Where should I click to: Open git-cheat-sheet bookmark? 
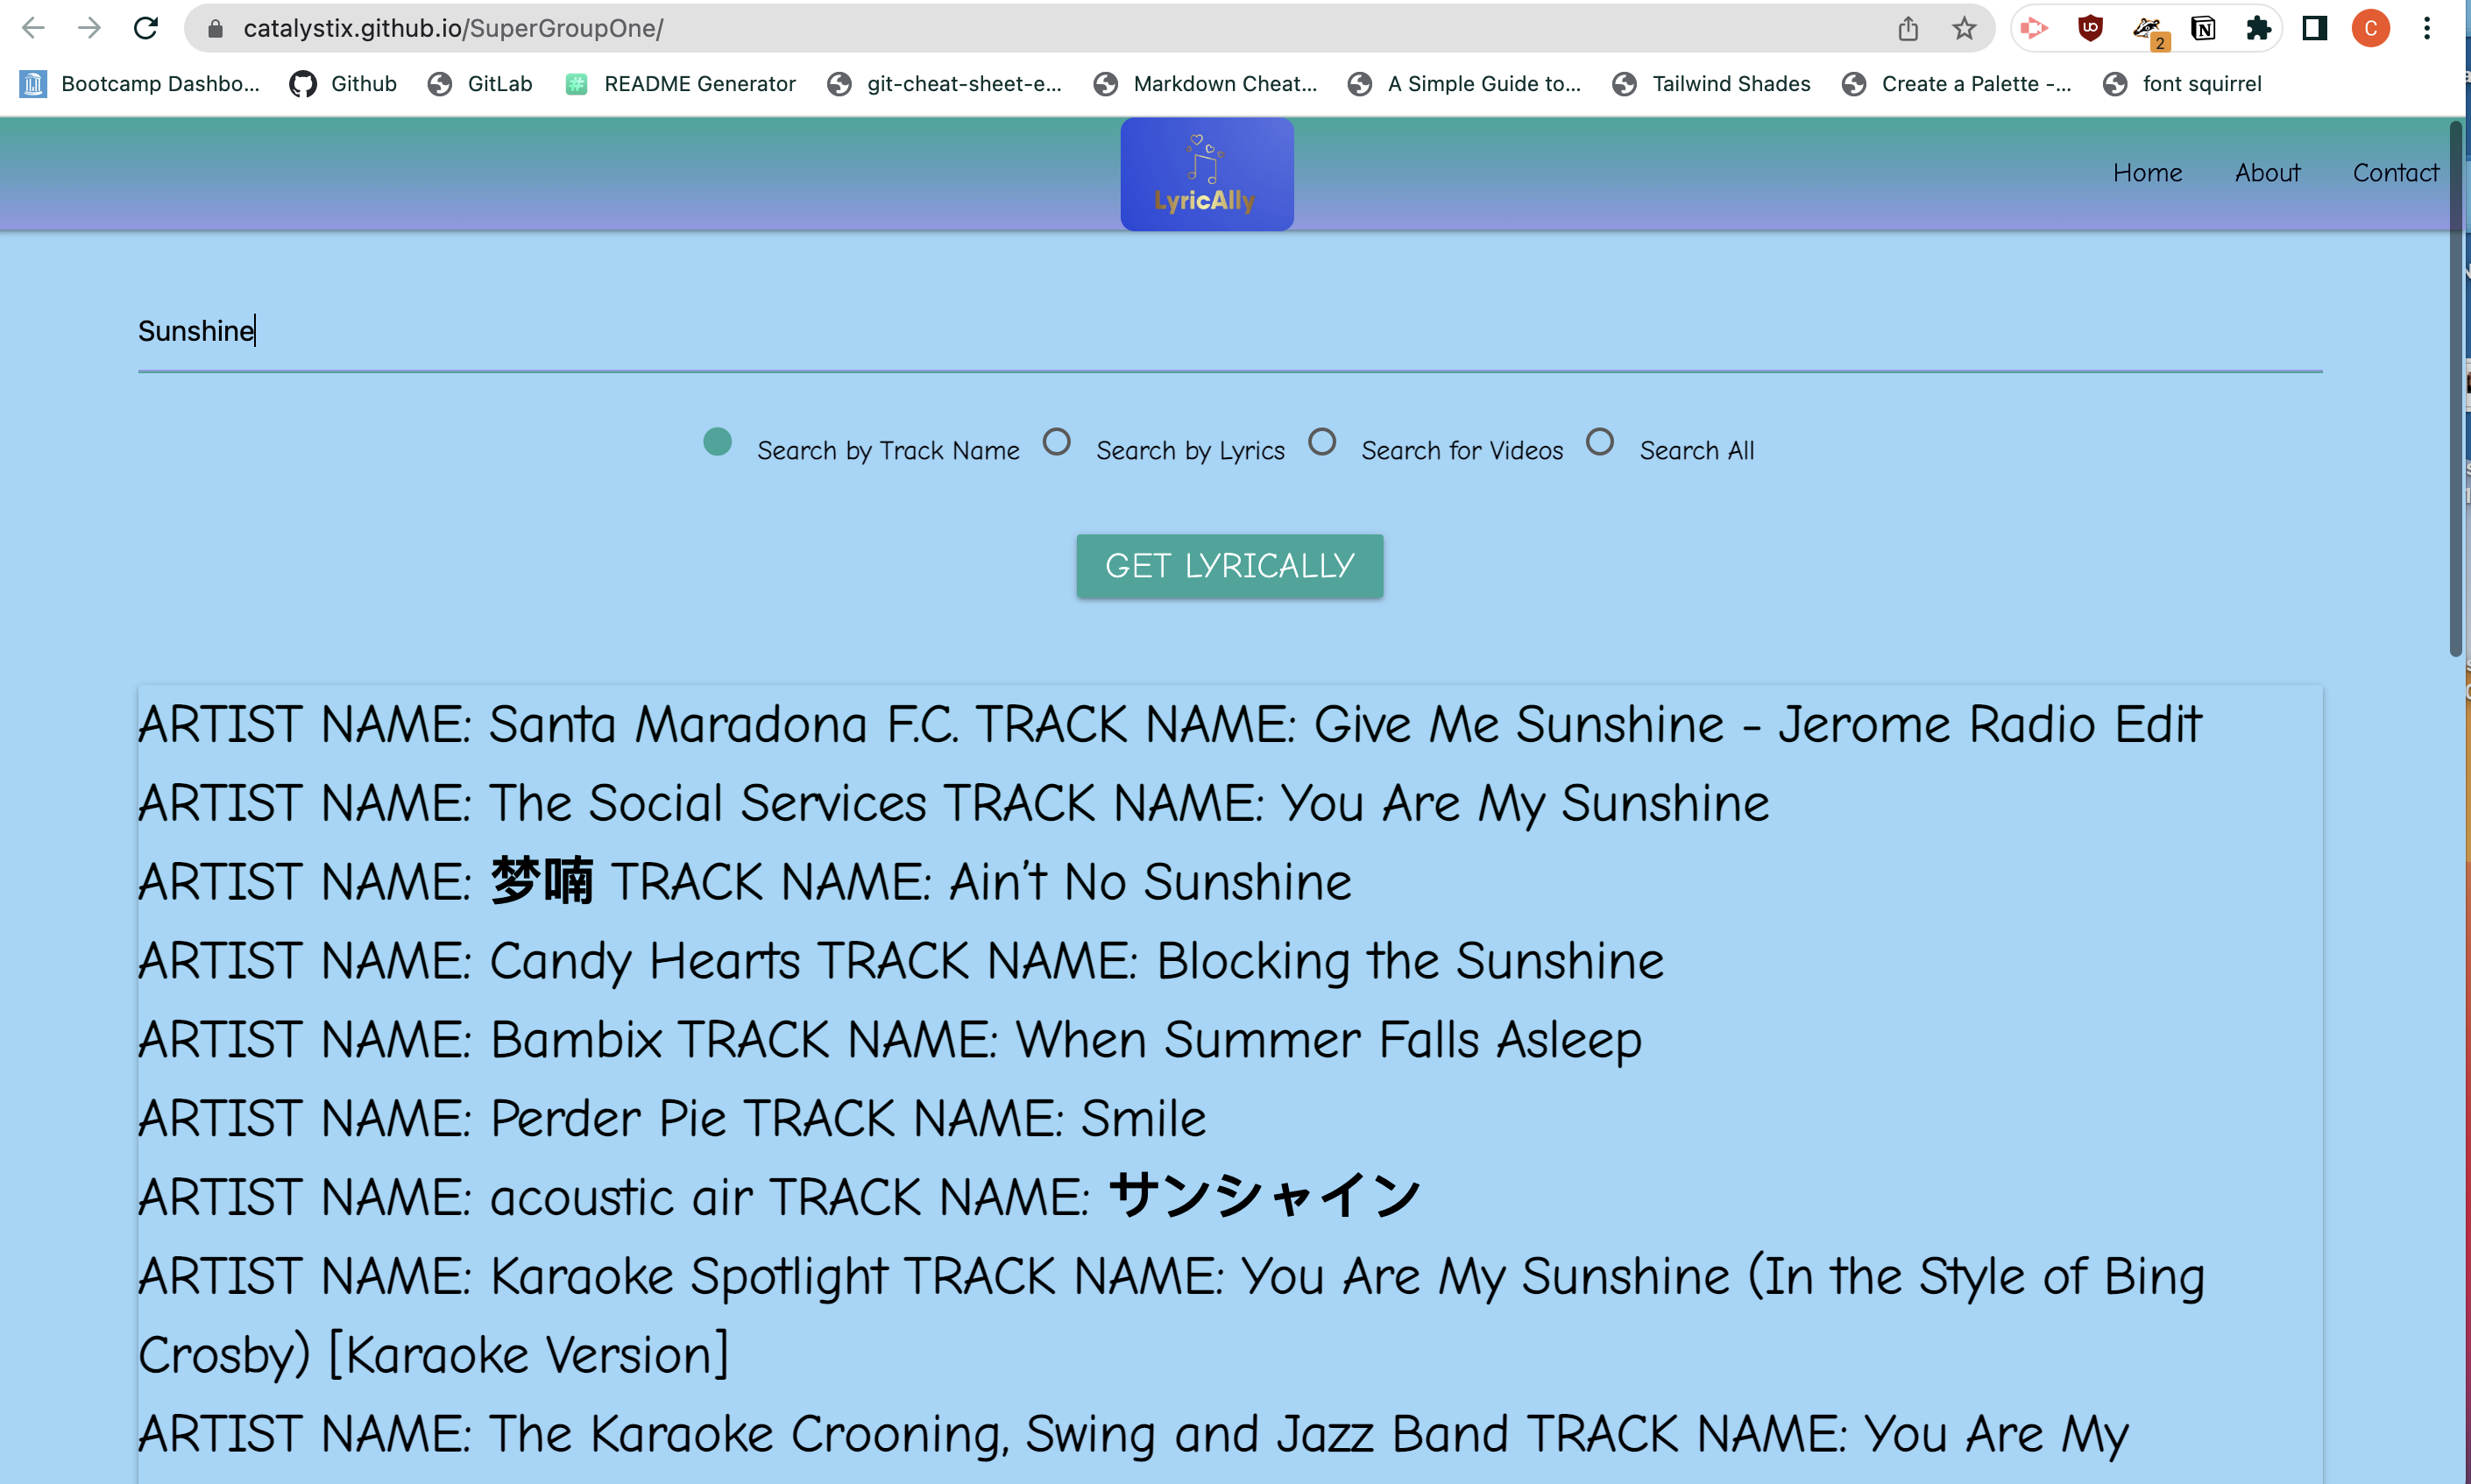pos(944,84)
